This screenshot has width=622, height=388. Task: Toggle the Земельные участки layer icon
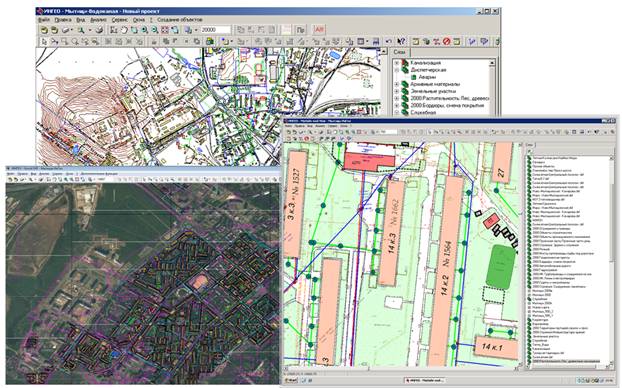click(x=405, y=91)
